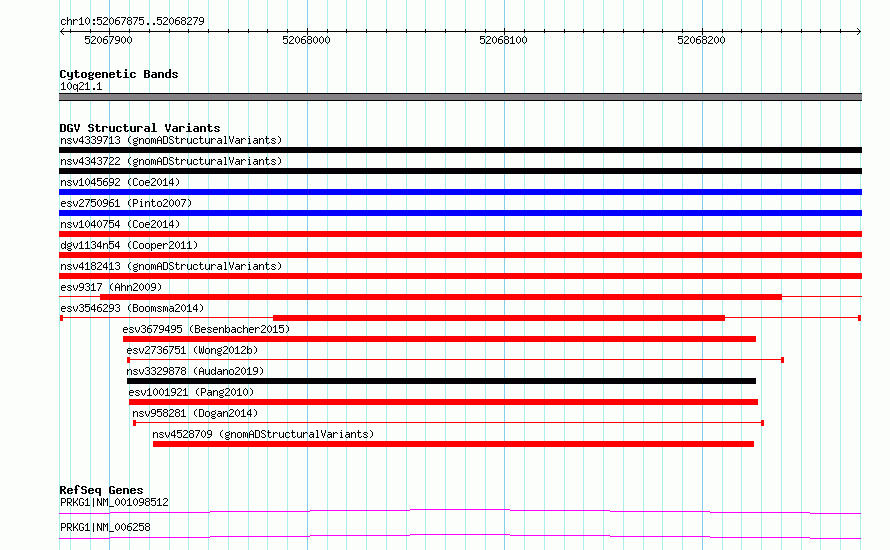Image resolution: width=890 pixels, height=550 pixels.
Task: Open the esv9317 (Ahn2009) label
Action: [111, 287]
